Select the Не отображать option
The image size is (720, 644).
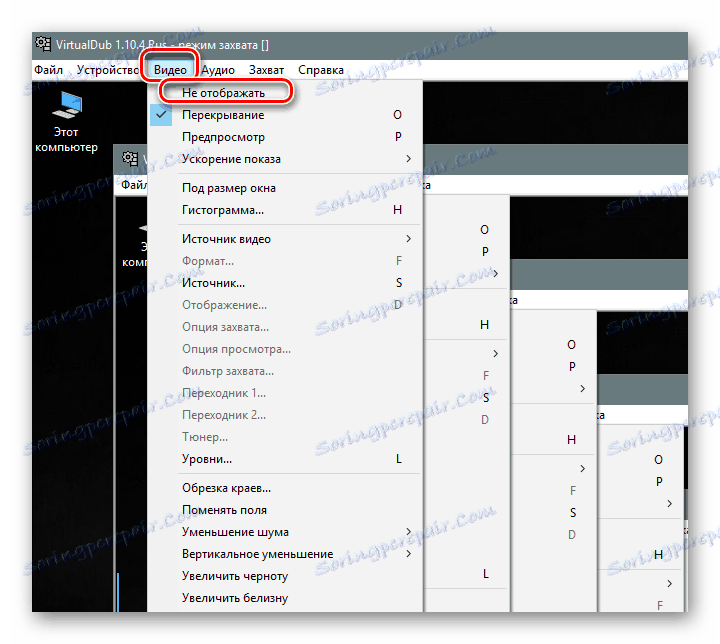tap(285, 93)
